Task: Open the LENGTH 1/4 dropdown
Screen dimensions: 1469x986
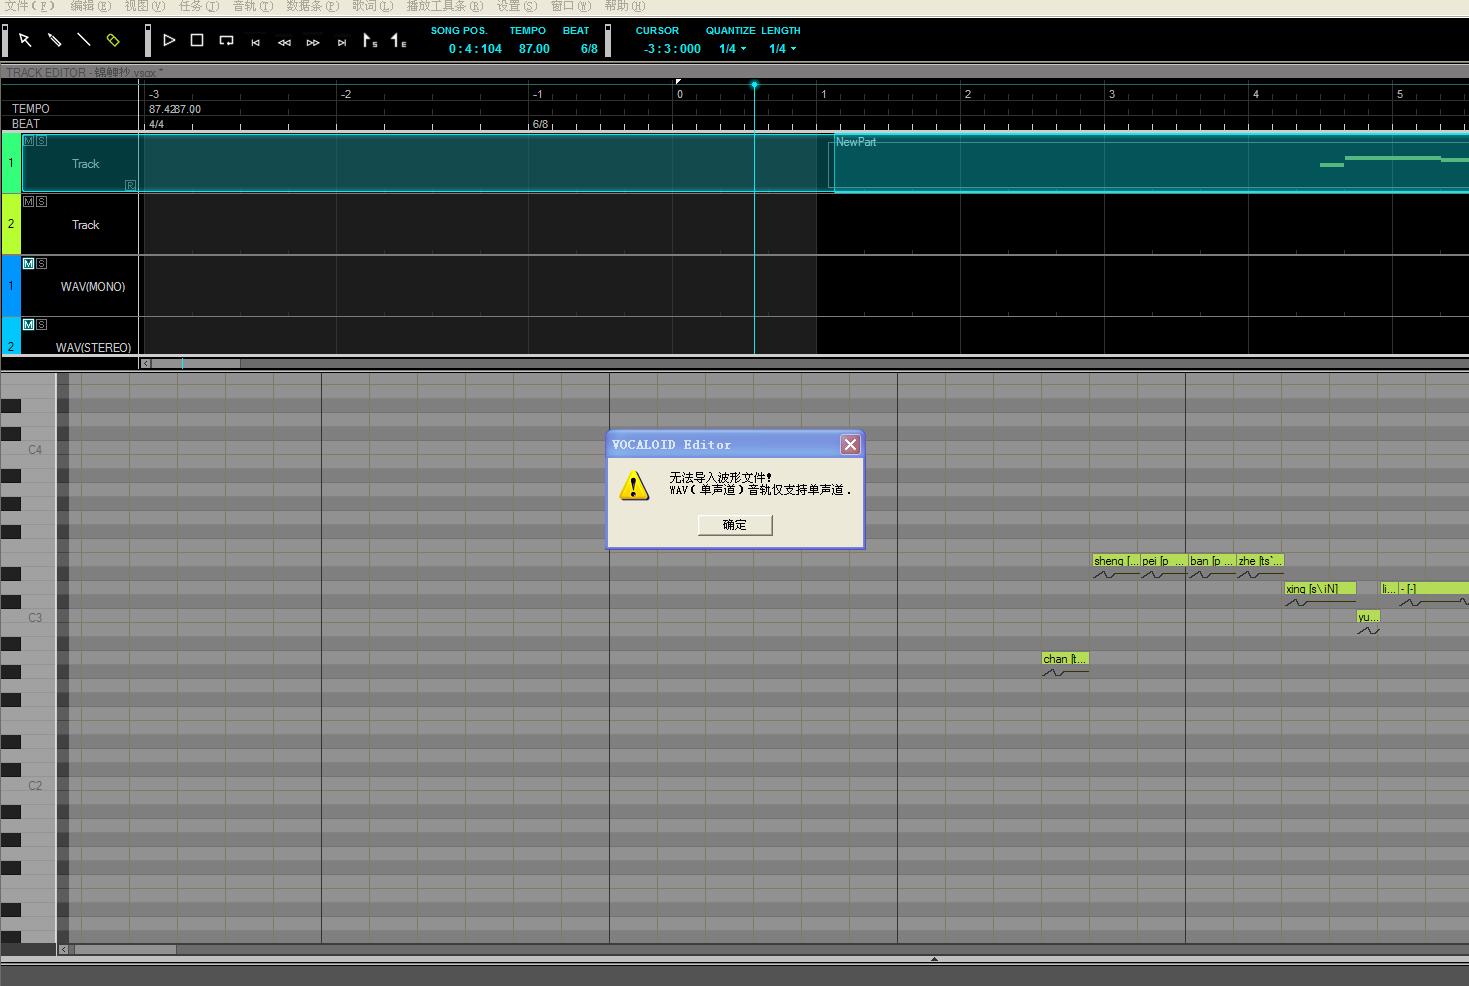Action: pyautogui.click(x=783, y=49)
